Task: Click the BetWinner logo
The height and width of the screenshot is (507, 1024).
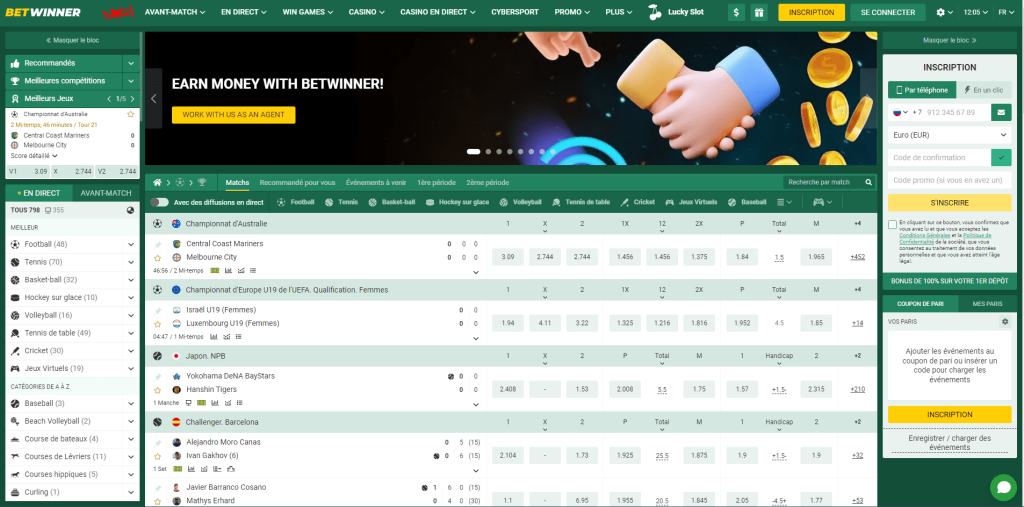Action: [x=43, y=12]
